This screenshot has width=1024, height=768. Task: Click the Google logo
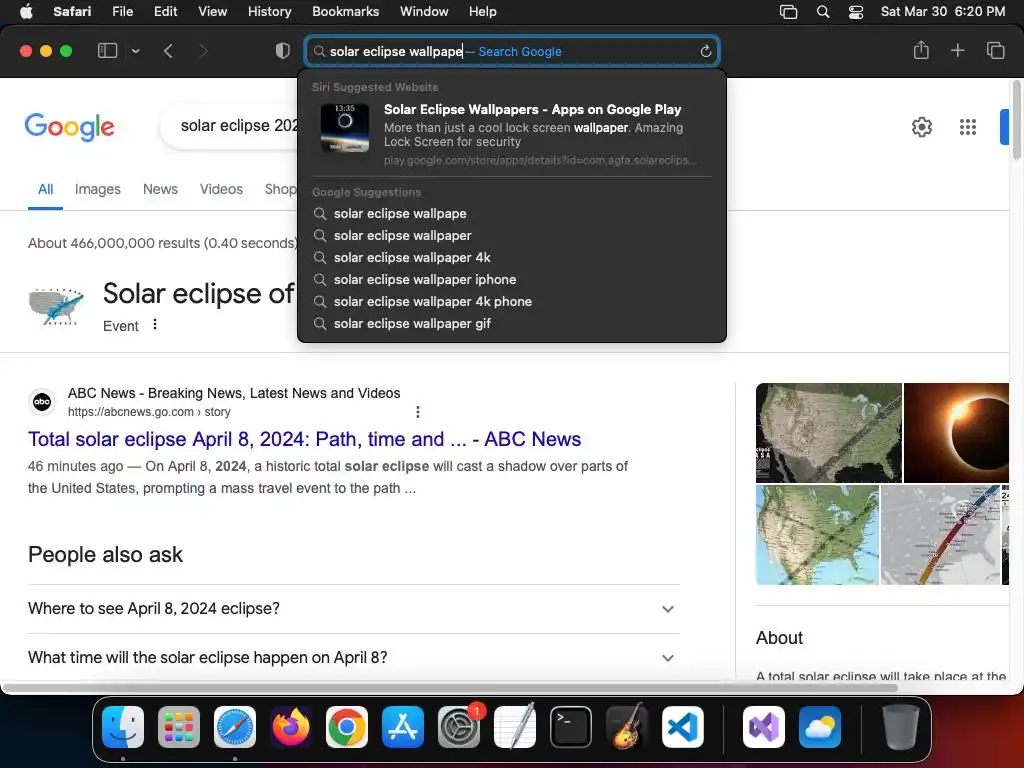click(x=69, y=127)
